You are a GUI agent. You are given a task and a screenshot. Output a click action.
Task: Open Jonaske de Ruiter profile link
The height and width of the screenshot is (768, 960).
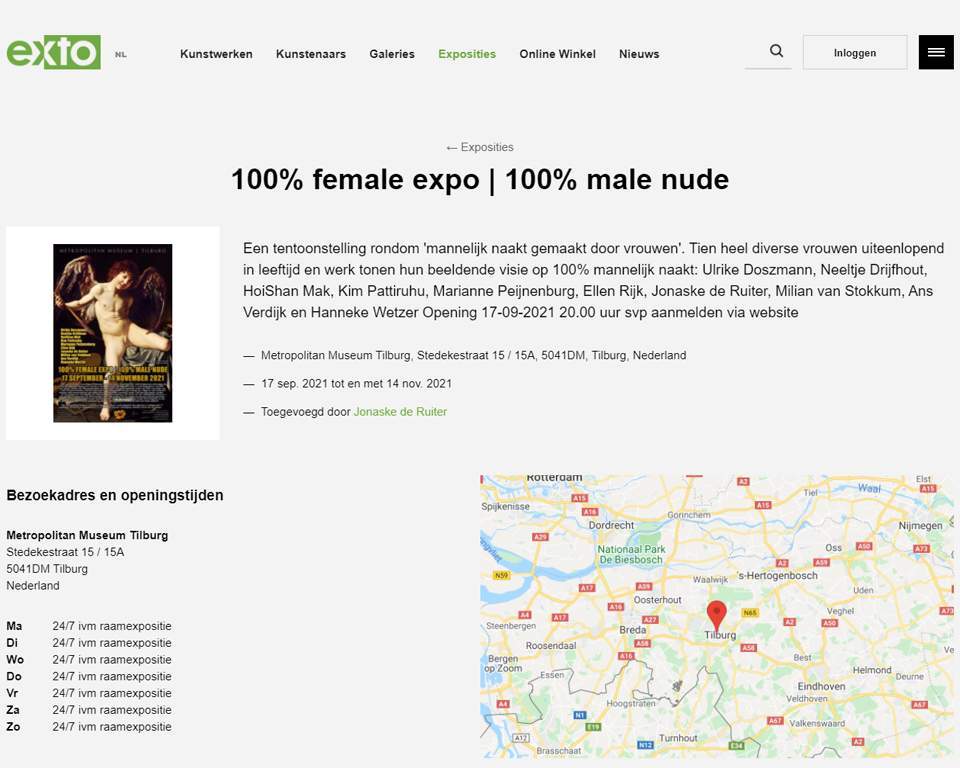(x=400, y=411)
